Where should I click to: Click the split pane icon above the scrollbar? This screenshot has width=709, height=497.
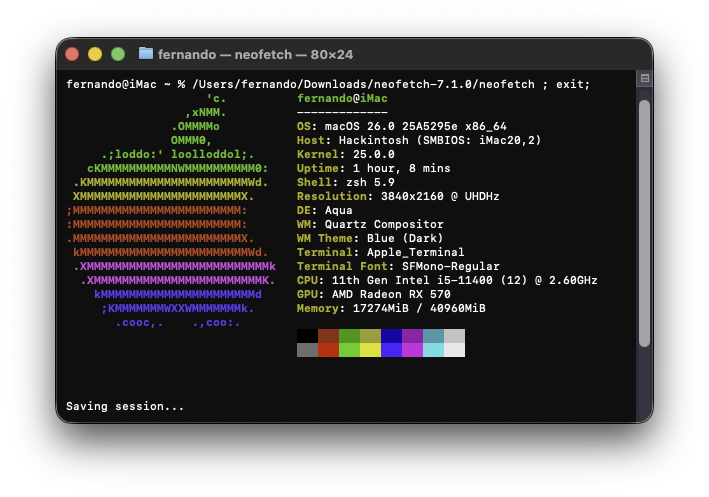[645, 78]
